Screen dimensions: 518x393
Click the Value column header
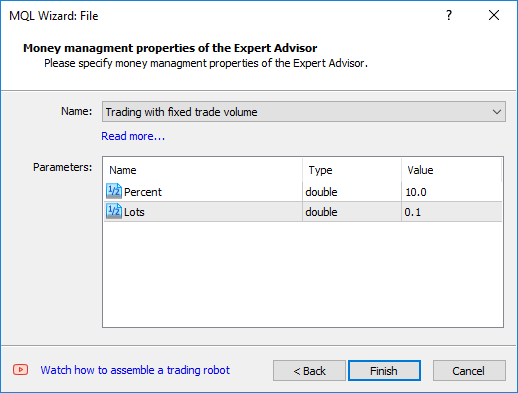(452, 170)
